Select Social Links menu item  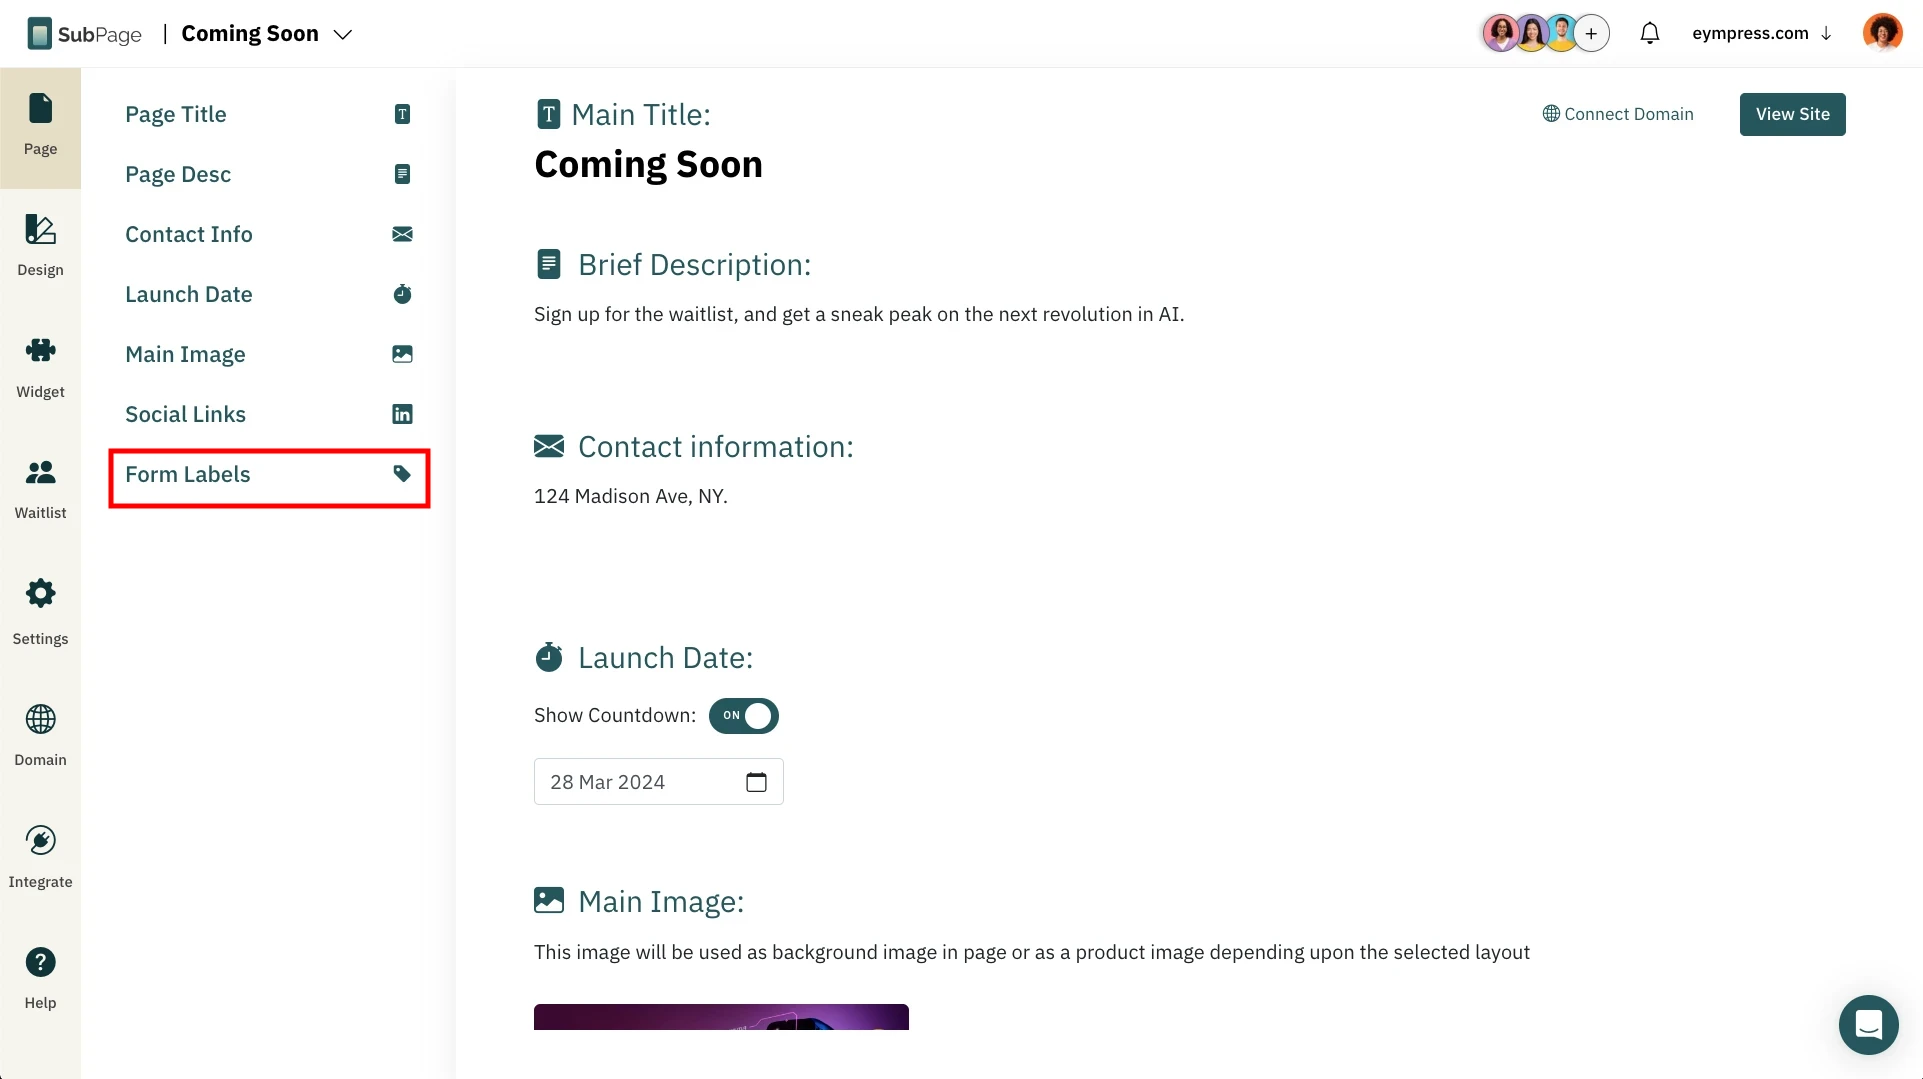click(269, 414)
